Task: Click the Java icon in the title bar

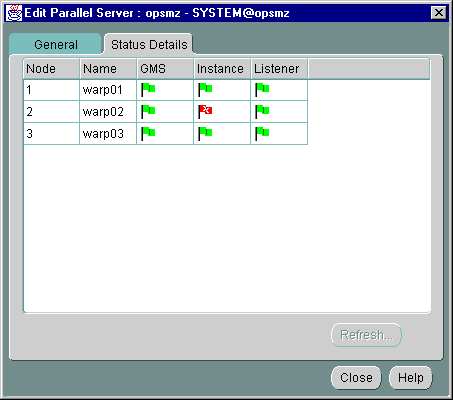Action: tap(14, 13)
